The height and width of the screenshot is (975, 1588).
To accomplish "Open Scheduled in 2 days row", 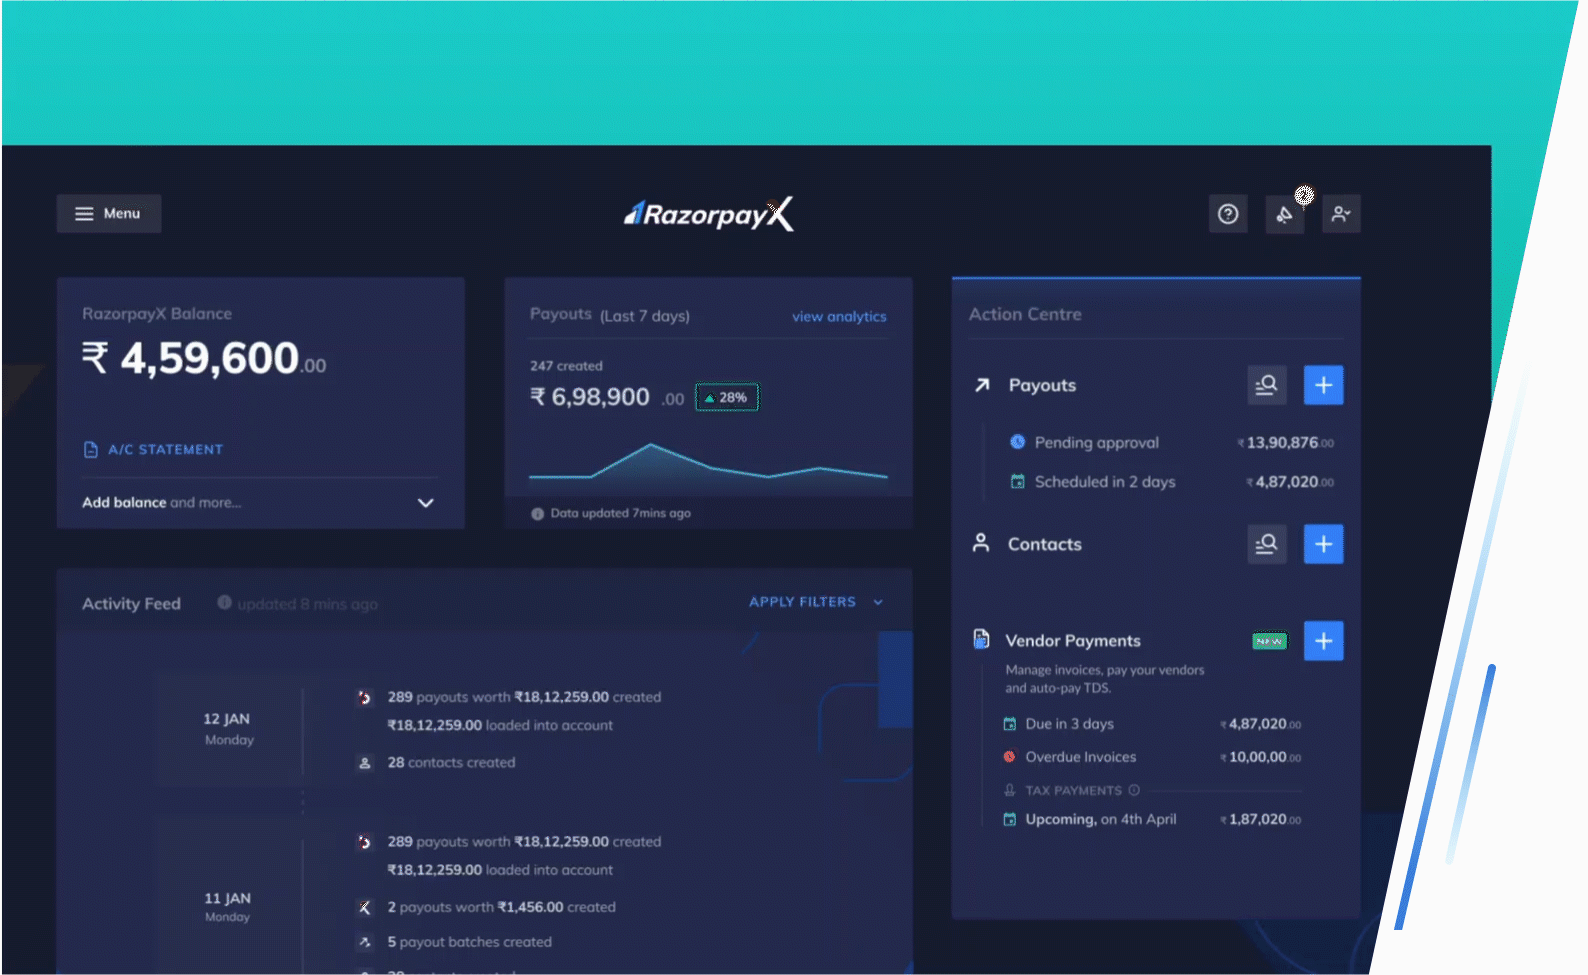I will pos(1172,482).
